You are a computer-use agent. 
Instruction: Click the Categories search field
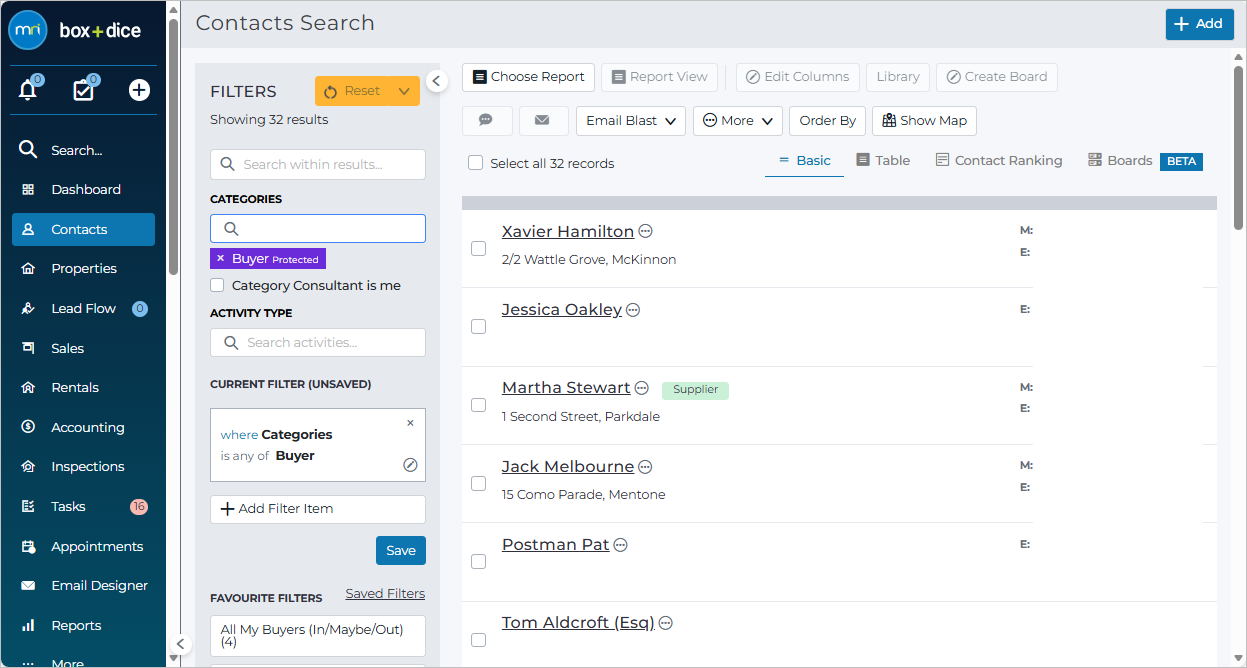pos(318,229)
